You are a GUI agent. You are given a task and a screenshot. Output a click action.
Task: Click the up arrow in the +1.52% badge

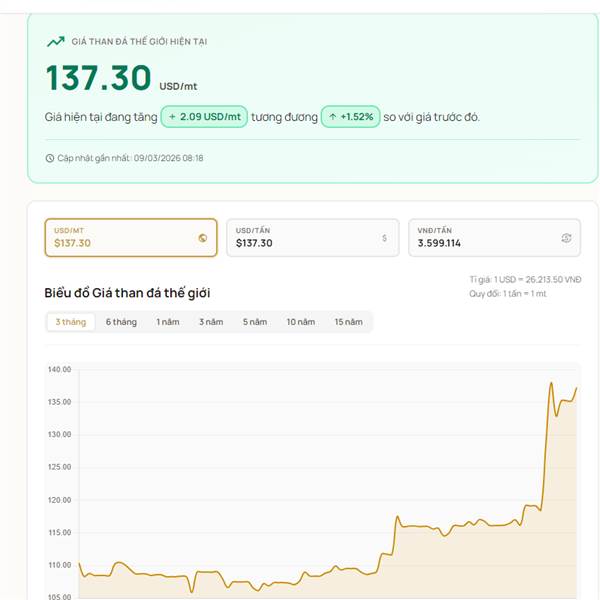pos(332,117)
